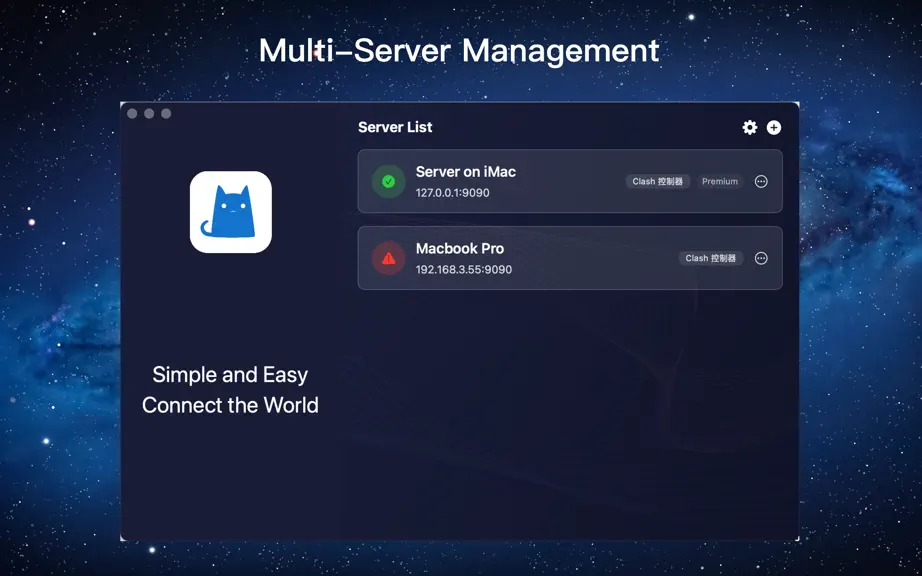922x576 pixels.
Task: Open more options for Server on iMac
Action: [x=761, y=182]
